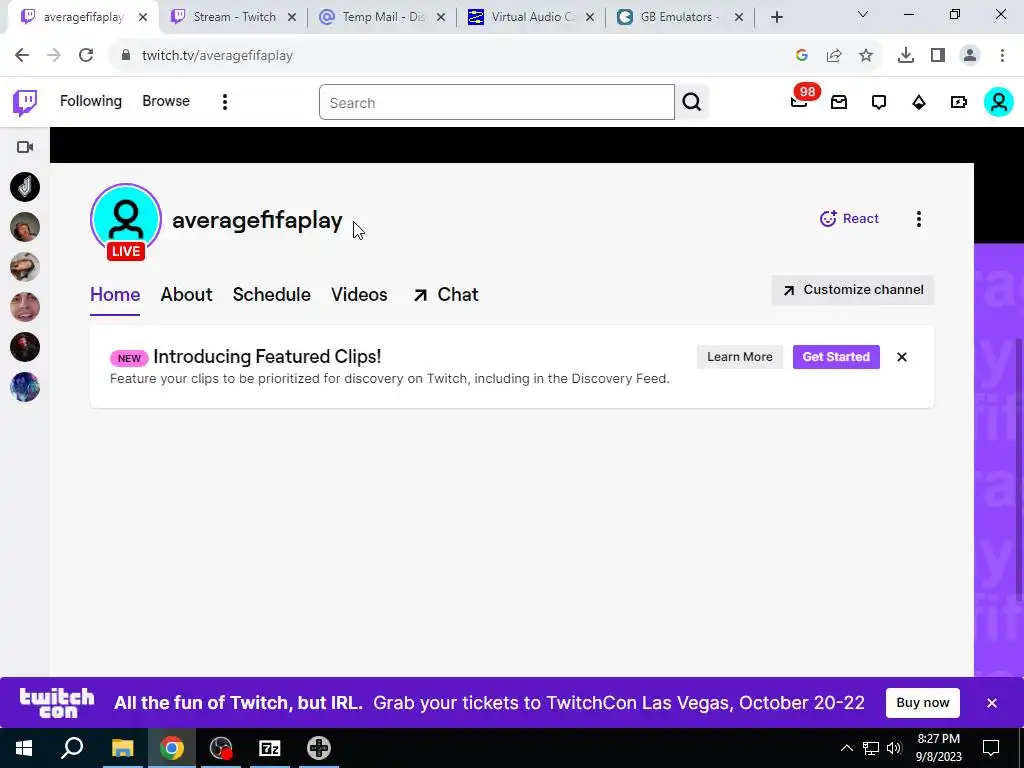1024x768 pixels.
Task: Close the averagefifaplay browser tab
Action: 143,18
